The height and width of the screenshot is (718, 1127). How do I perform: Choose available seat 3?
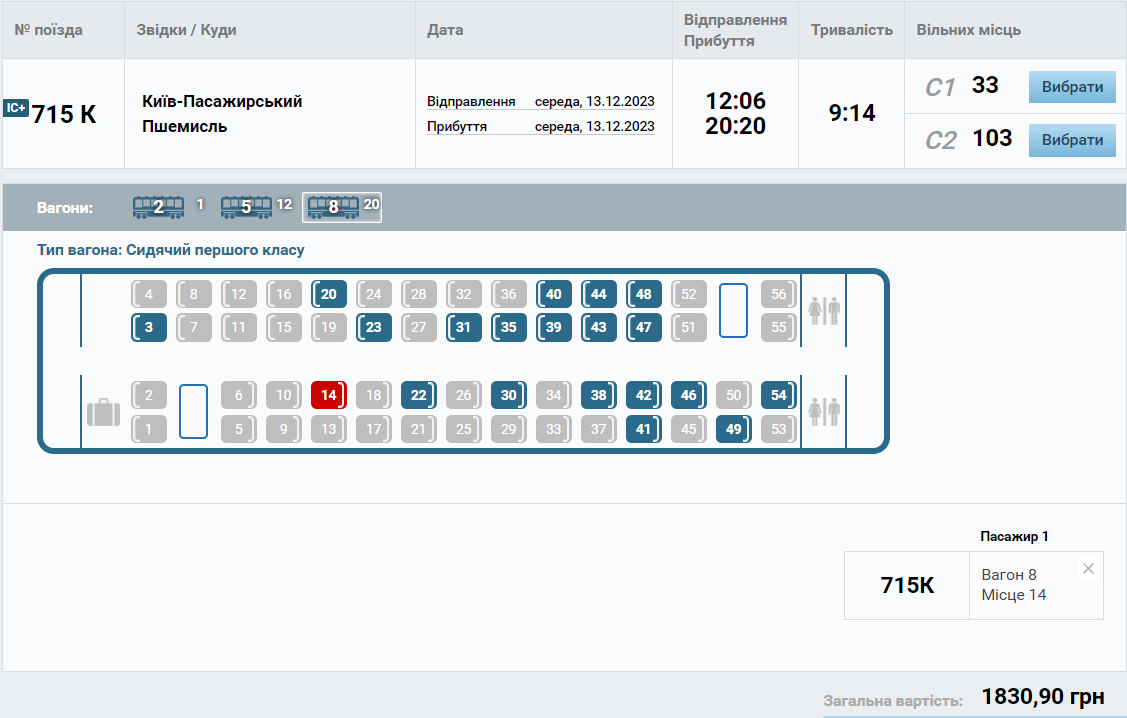pyautogui.click(x=149, y=327)
